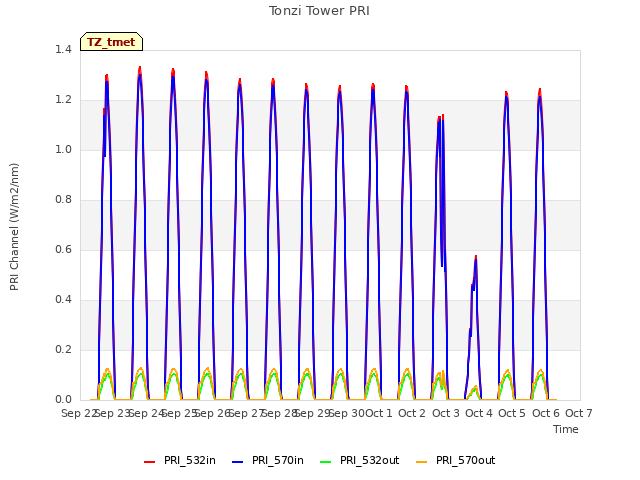Click the 0.6 y-axis tick label
Screen dimensions: 640x480
tap(63, 250)
